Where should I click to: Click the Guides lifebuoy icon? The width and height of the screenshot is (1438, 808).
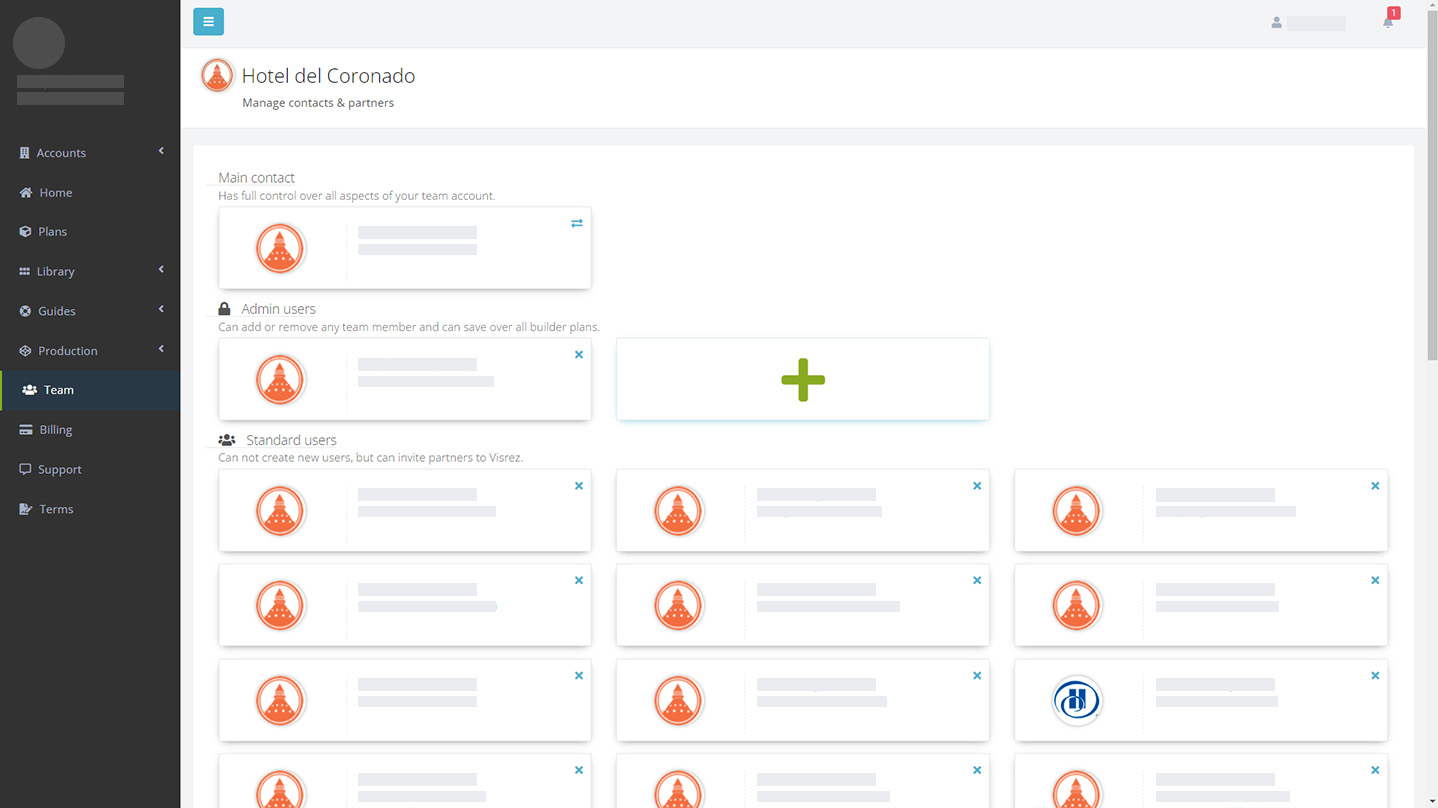[25, 311]
